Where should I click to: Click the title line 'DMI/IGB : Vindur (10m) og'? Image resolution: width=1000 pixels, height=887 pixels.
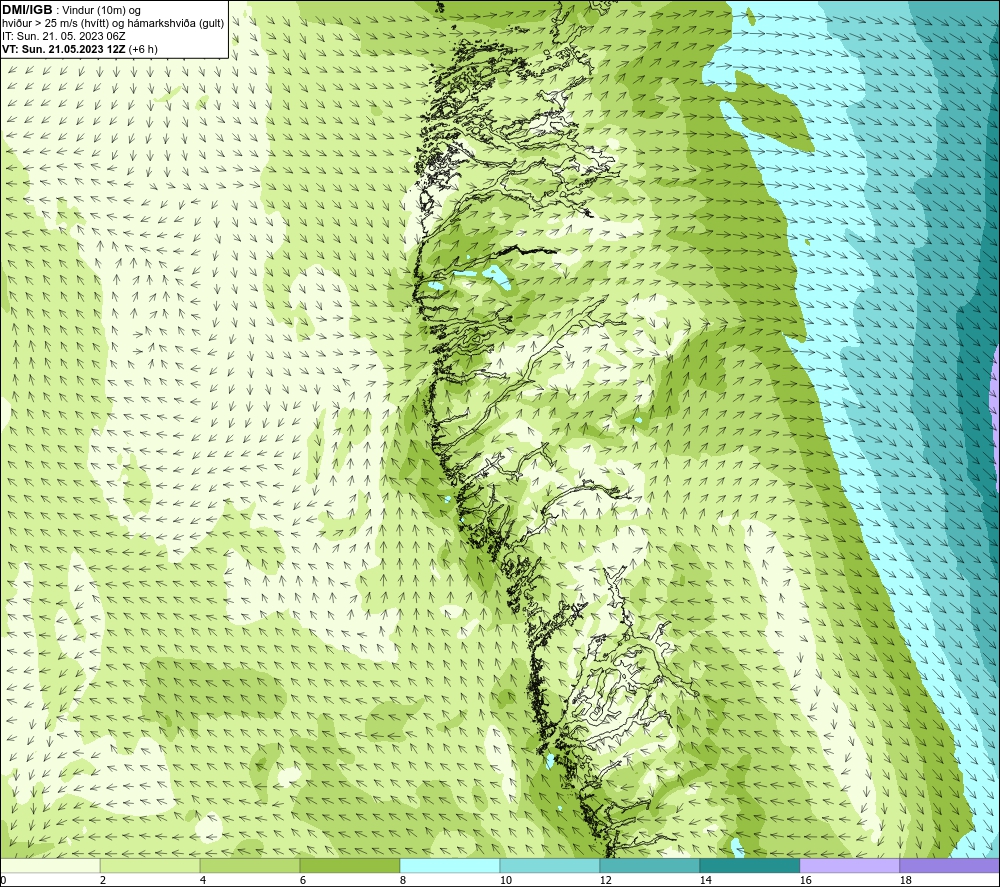point(72,10)
